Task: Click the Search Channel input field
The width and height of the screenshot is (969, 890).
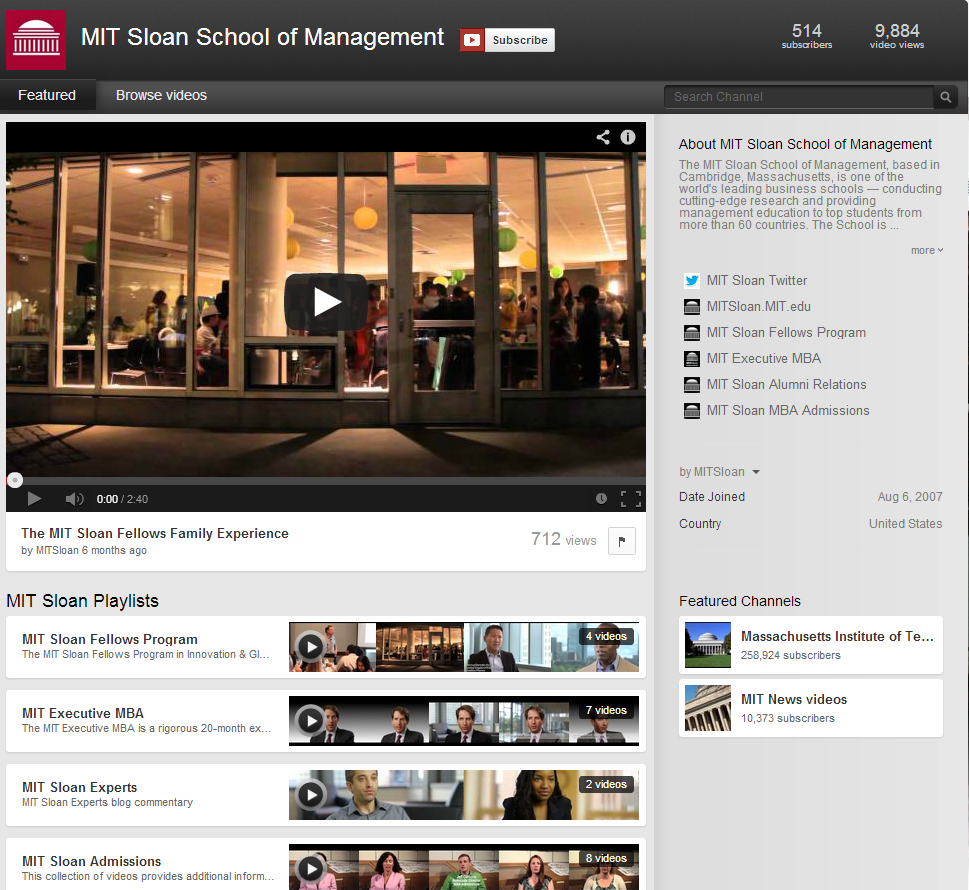Action: point(798,97)
